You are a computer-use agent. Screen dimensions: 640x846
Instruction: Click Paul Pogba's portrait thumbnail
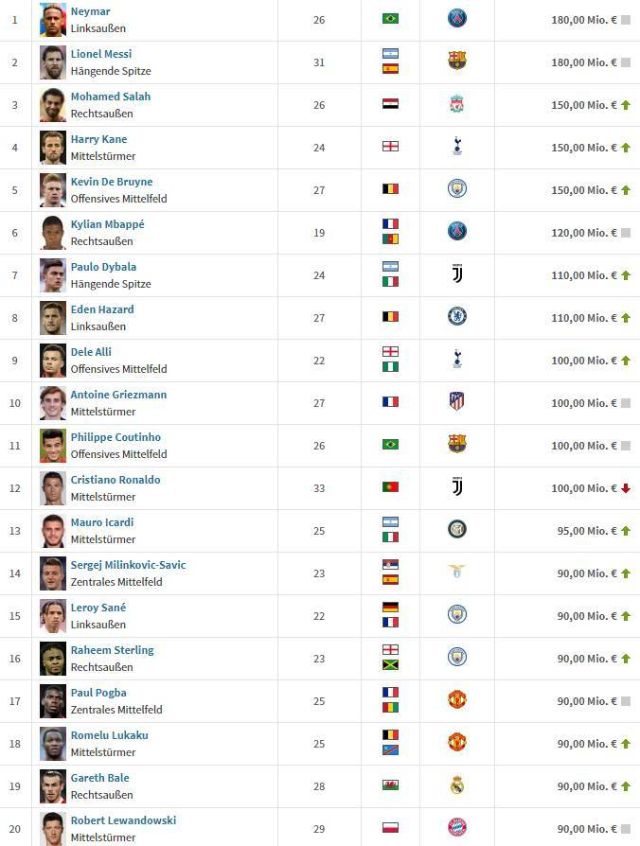pyautogui.click(x=53, y=701)
